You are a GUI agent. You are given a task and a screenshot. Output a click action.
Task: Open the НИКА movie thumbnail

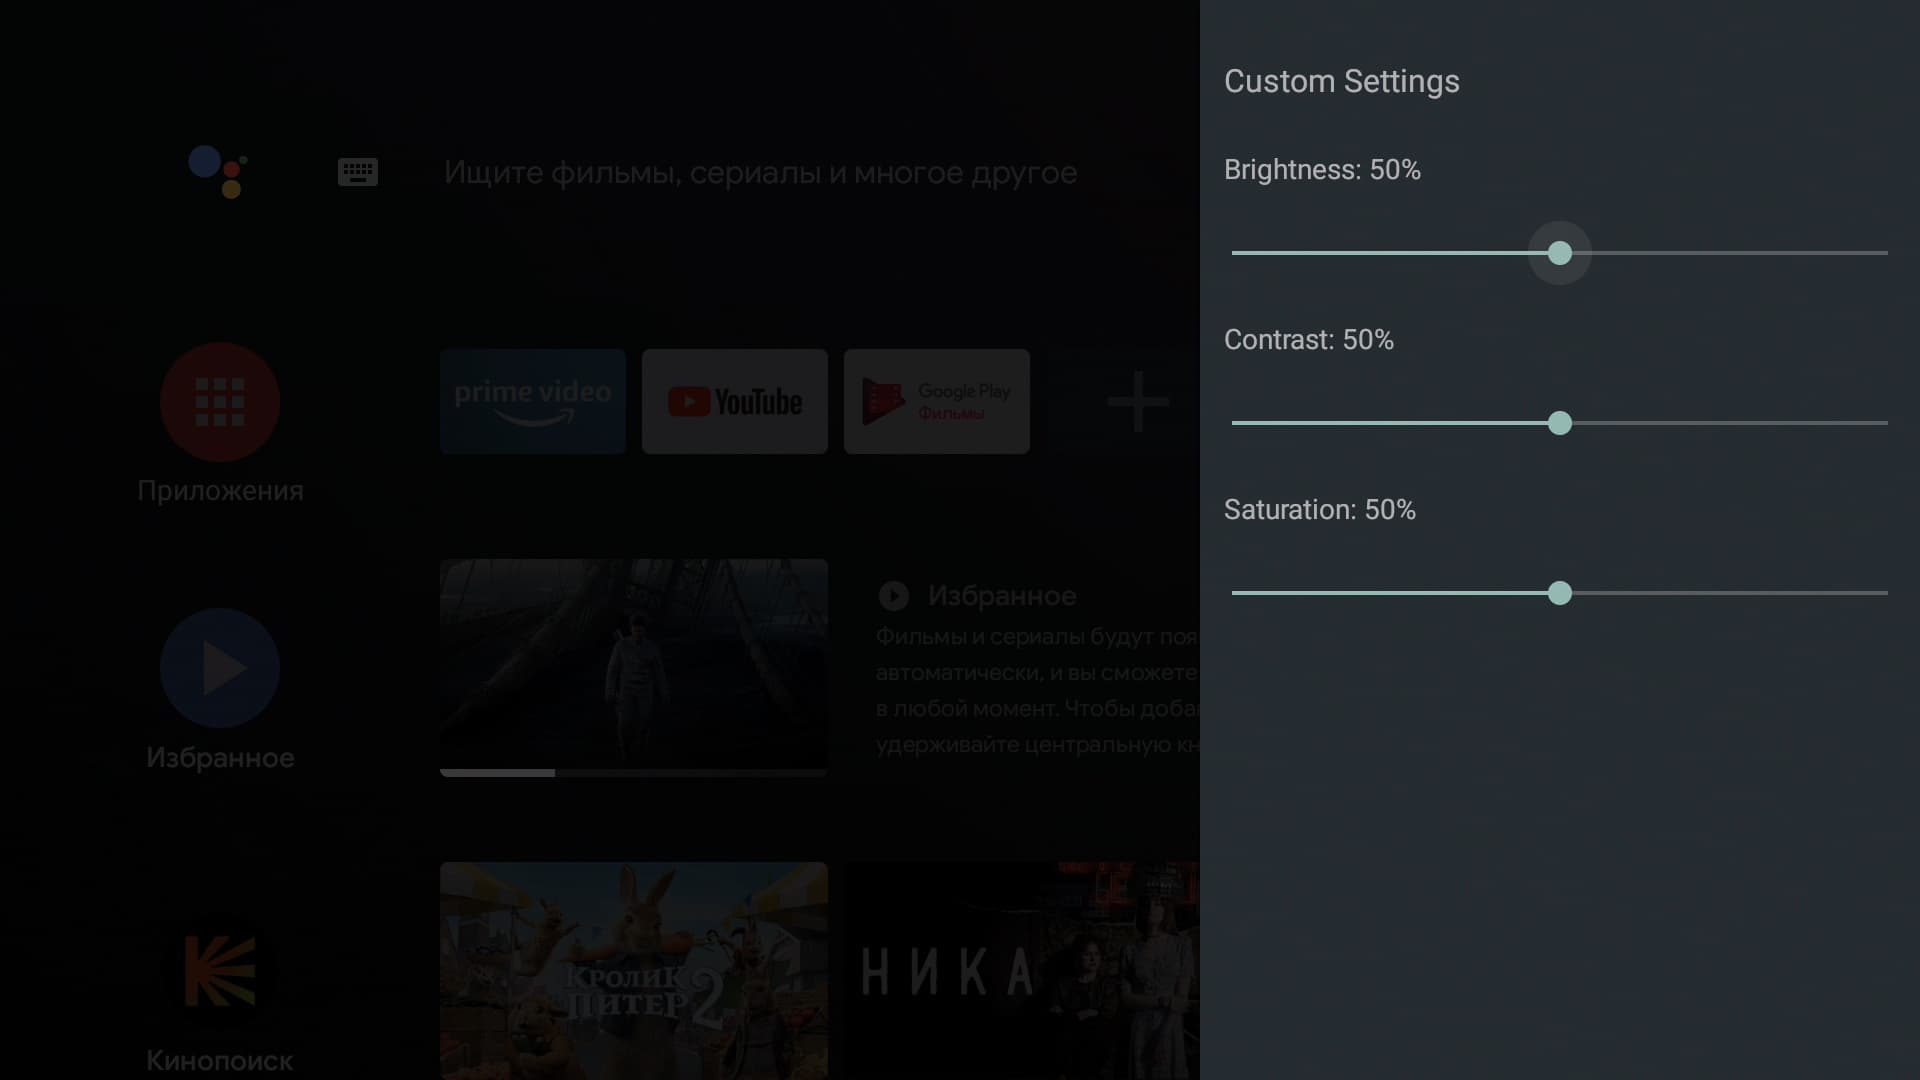[1022, 970]
